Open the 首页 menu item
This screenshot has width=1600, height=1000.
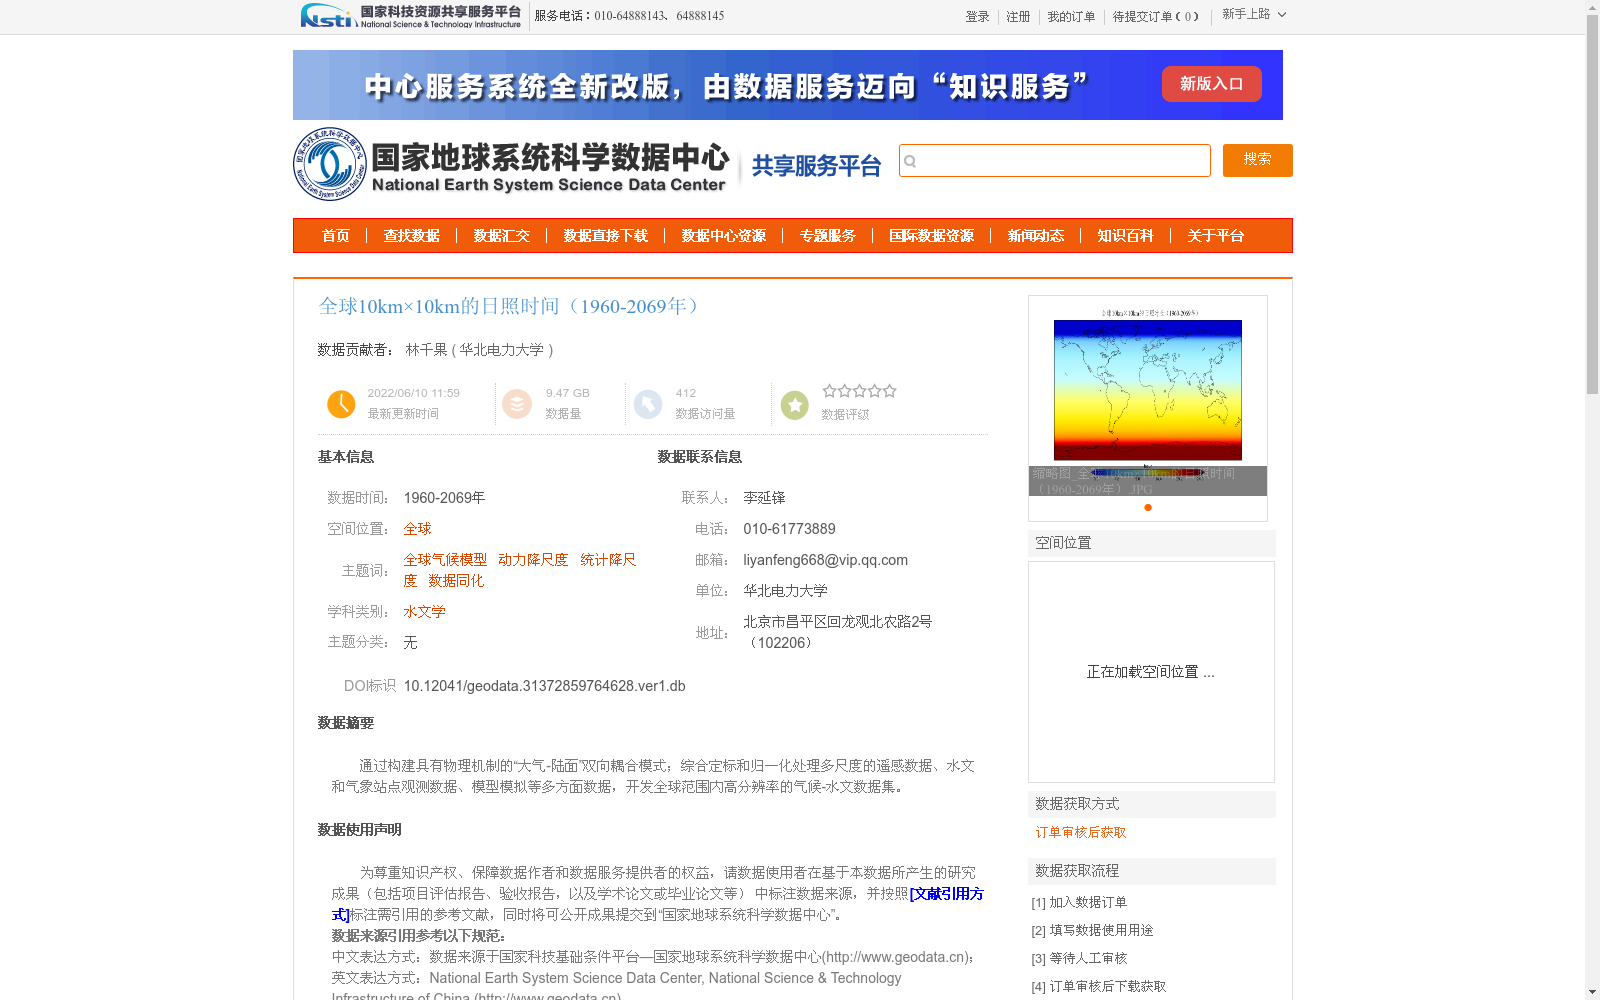click(336, 236)
